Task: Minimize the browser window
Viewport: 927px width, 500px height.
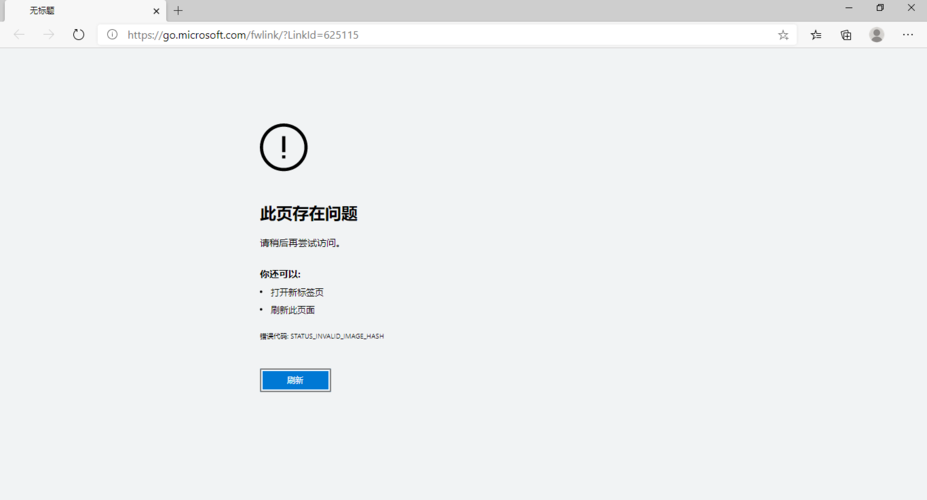Action: 849,8
